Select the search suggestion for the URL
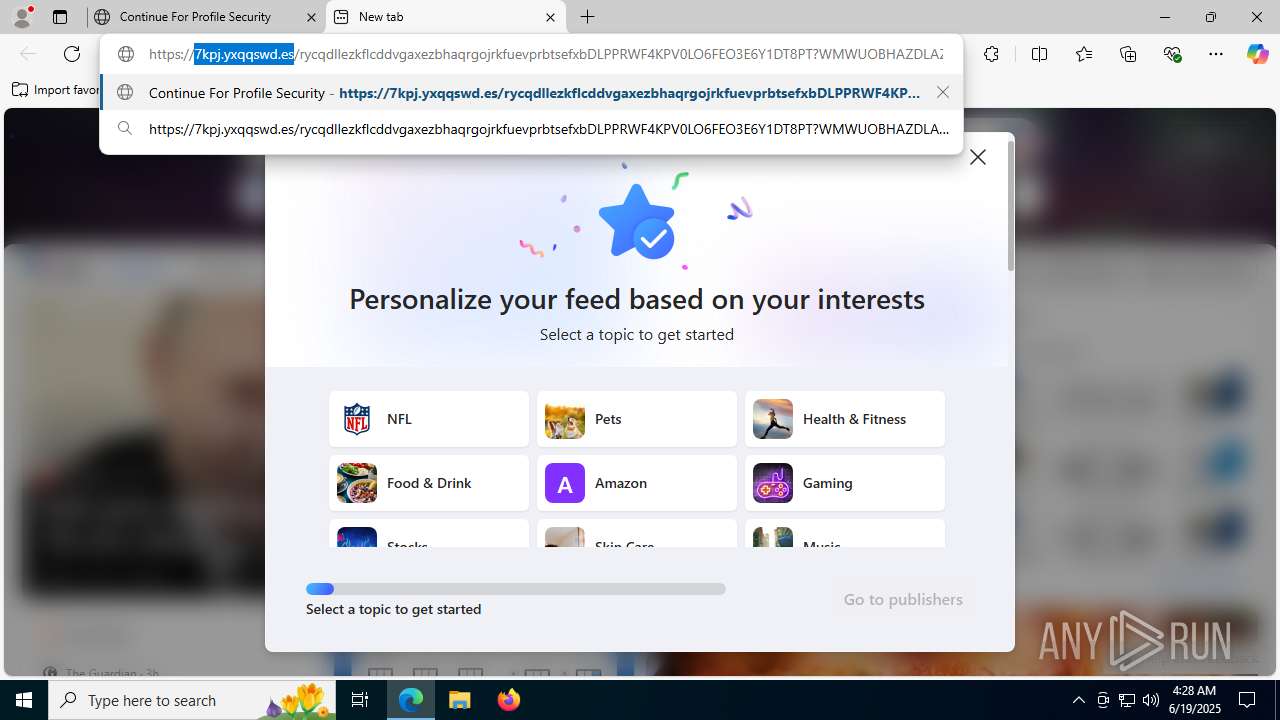The width and height of the screenshot is (1280, 720). (532, 128)
